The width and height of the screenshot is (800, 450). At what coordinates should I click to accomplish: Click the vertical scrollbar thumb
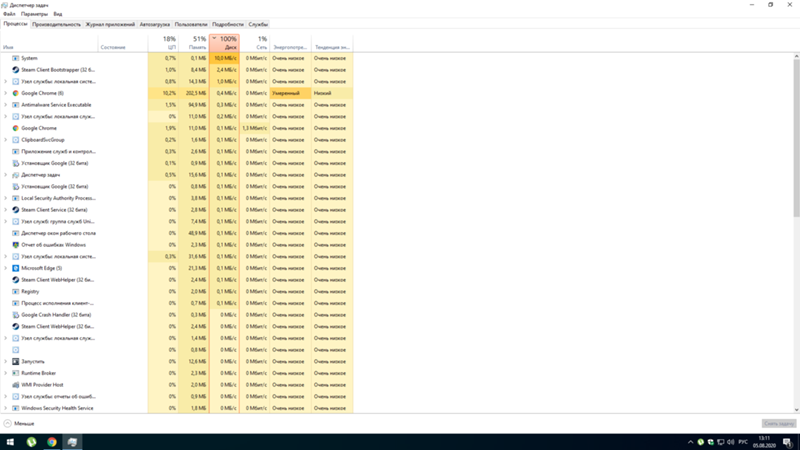(x=796, y=138)
